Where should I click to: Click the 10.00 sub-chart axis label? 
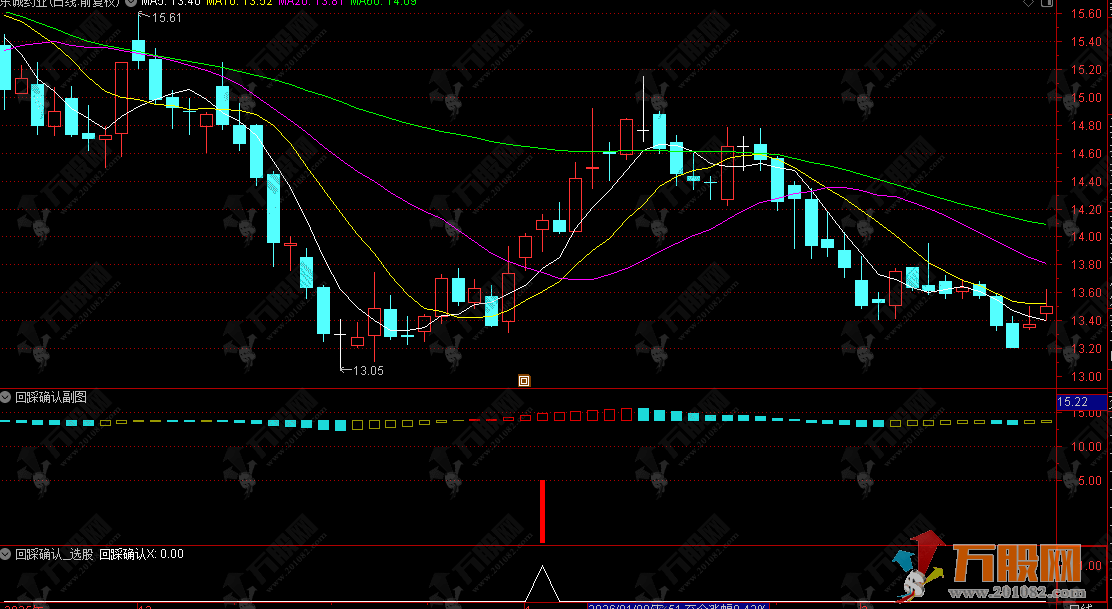(x=1086, y=447)
